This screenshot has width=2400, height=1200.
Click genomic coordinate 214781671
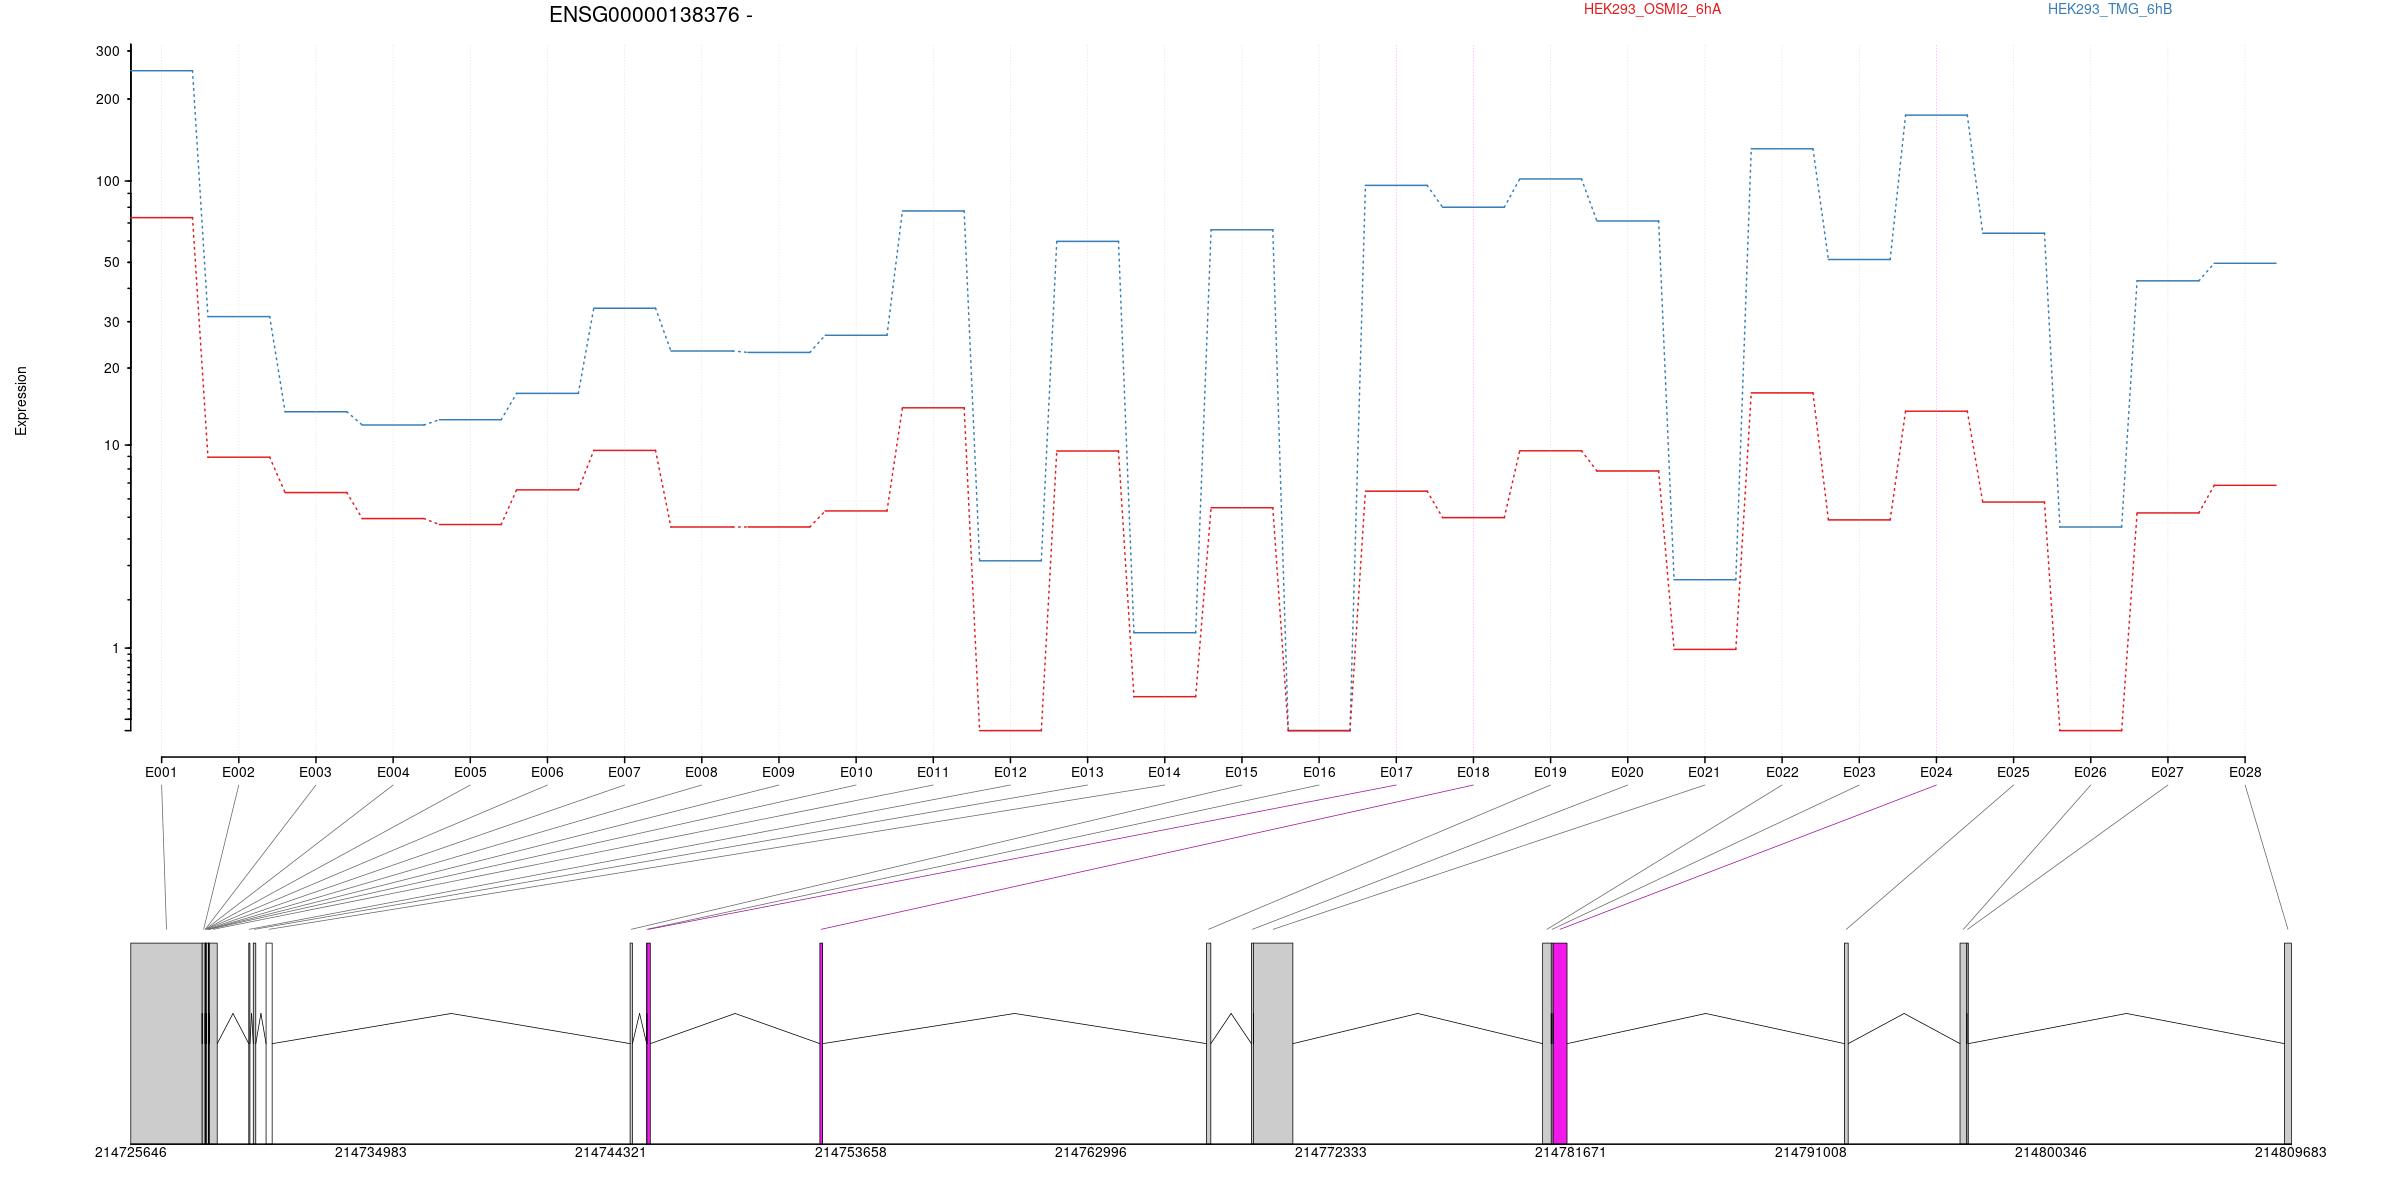coord(1571,1152)
